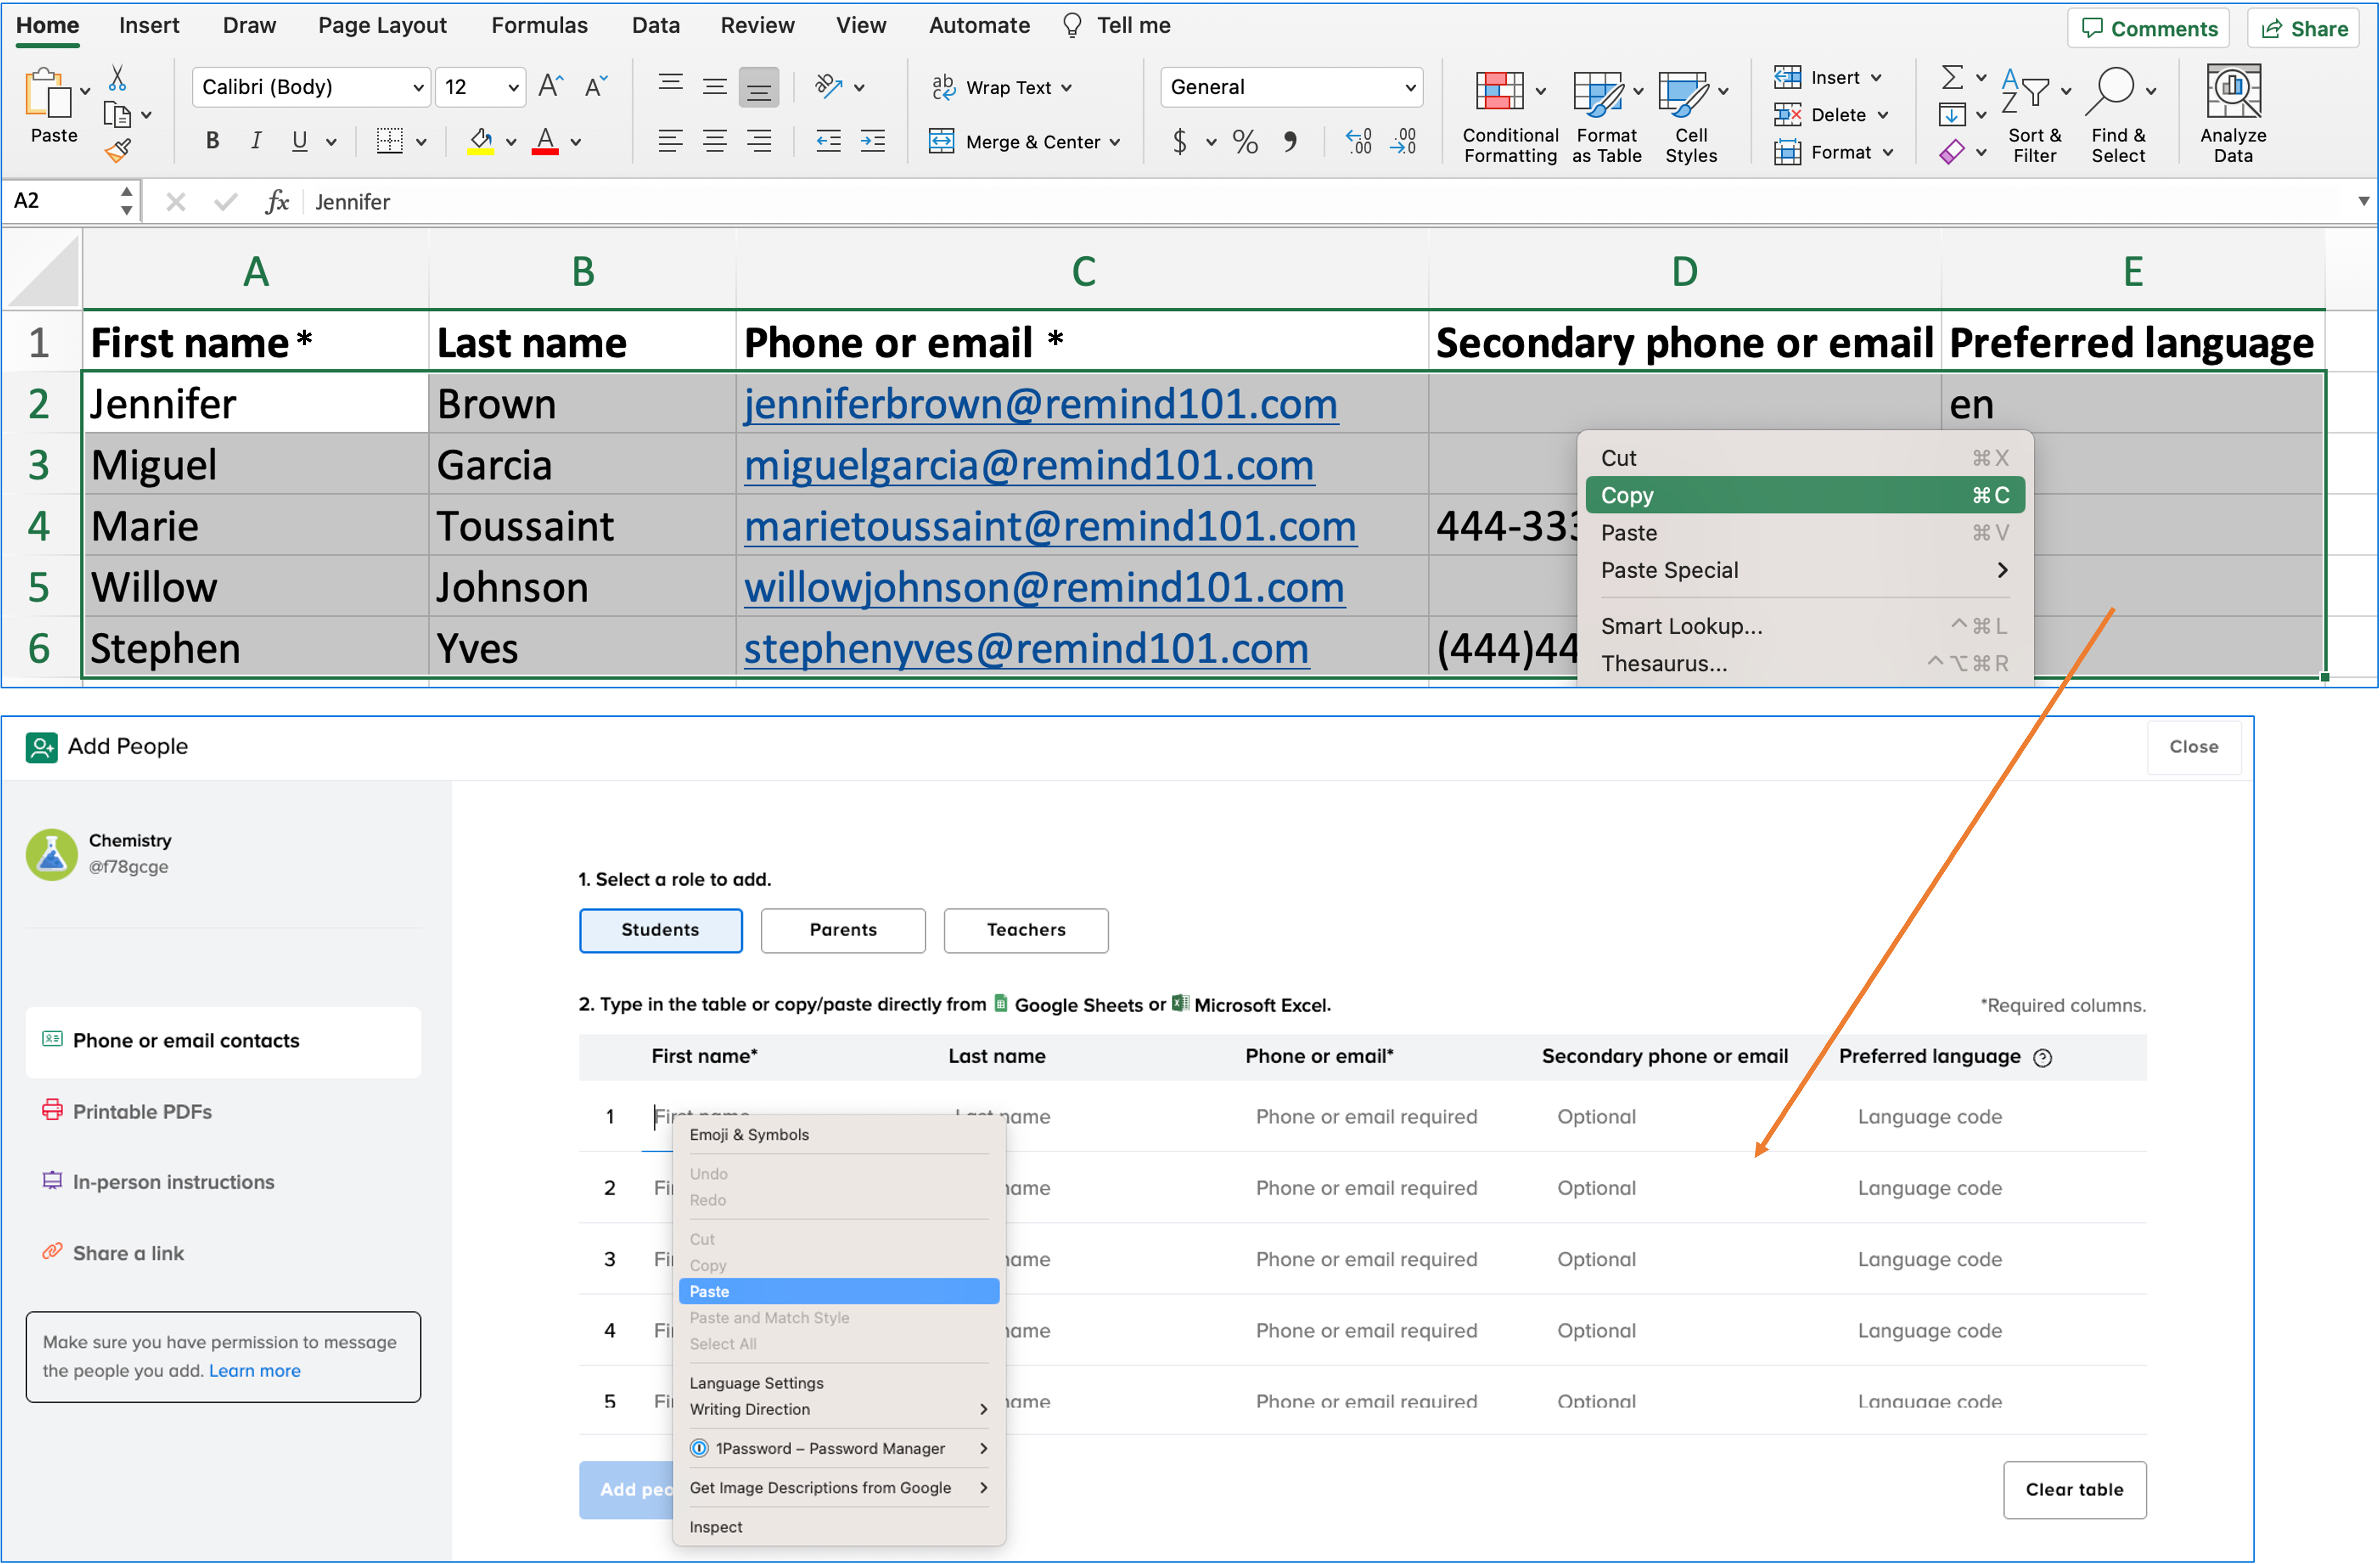This screenshot has height=1564, width=2380.
Task: Click the AutoSum sigma icon
Action: [1951, 77]
